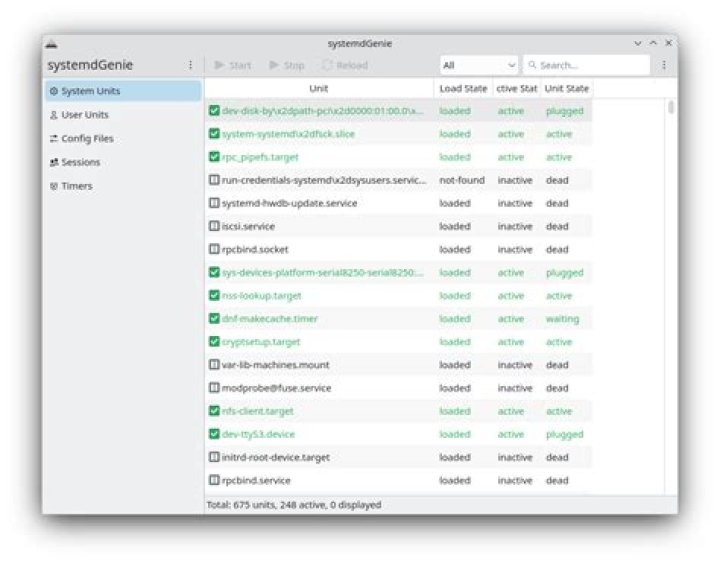Click 'dead' state of modprobe@fuse.service
The height and width of the screenshot is (564, 720).
coord(557,388)
